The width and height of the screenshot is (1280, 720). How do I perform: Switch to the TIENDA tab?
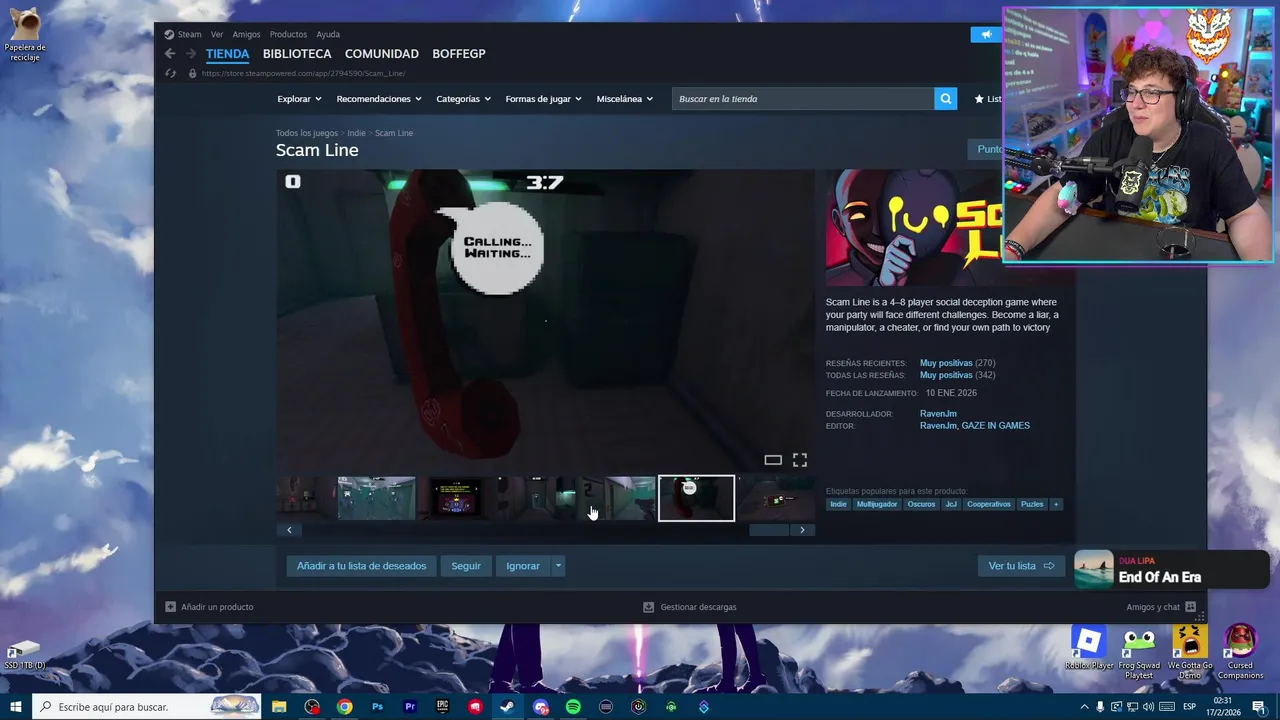(x=227, y=54)
